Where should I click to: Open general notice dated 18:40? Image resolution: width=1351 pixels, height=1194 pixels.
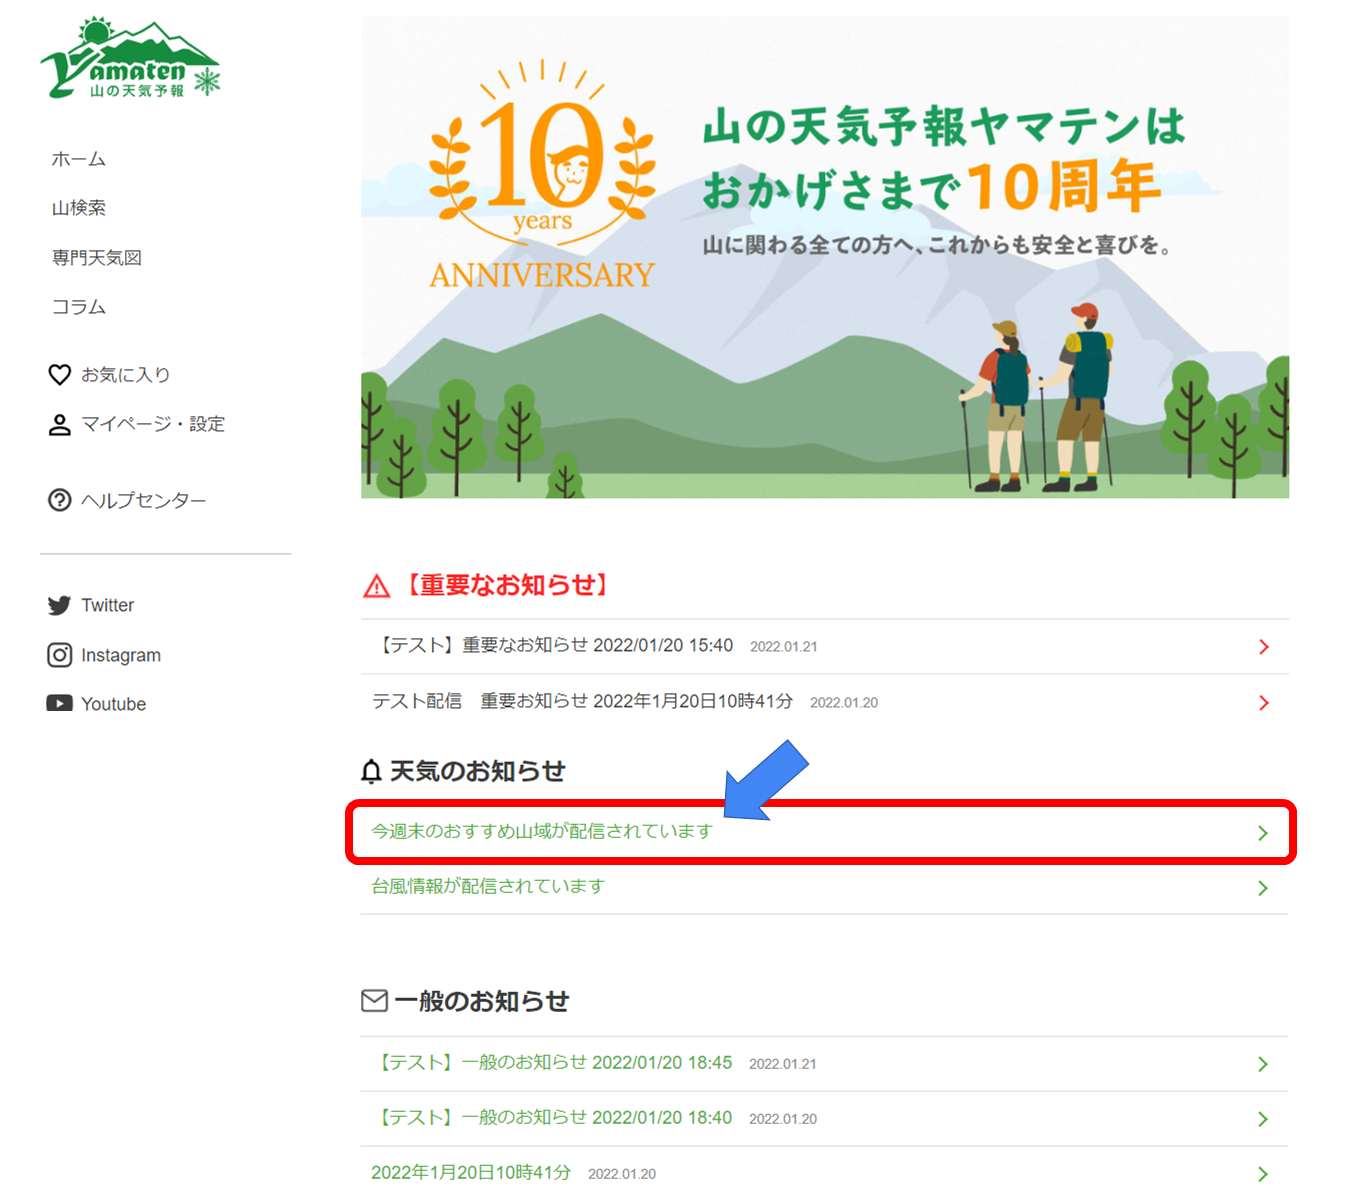click(x=556, y=1118)
